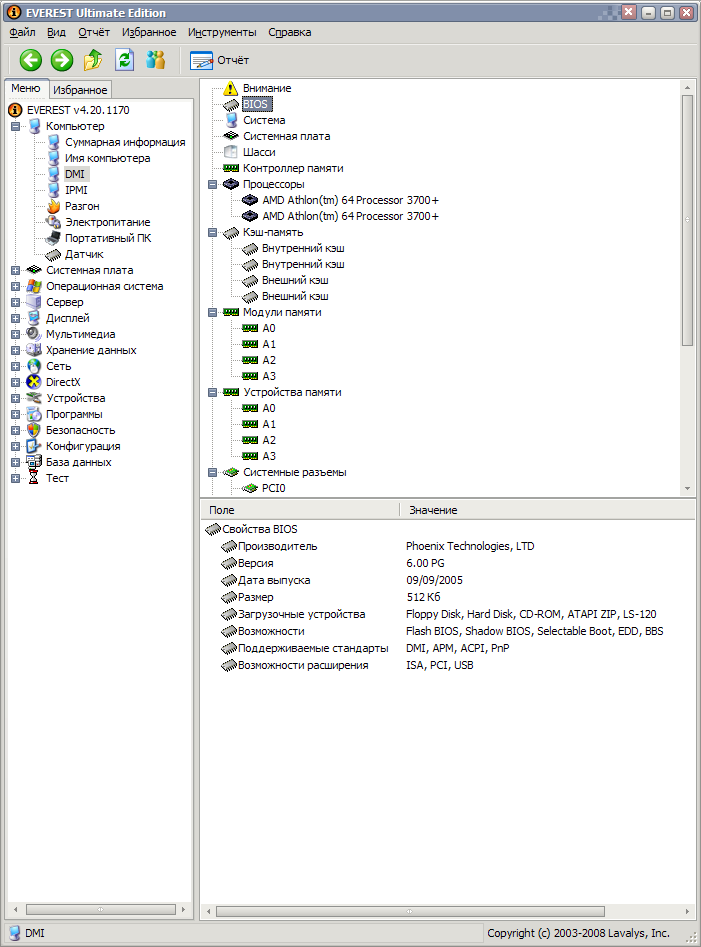Click the Конфигурация icon
701x947 pixels.
(x=34, y=446)
